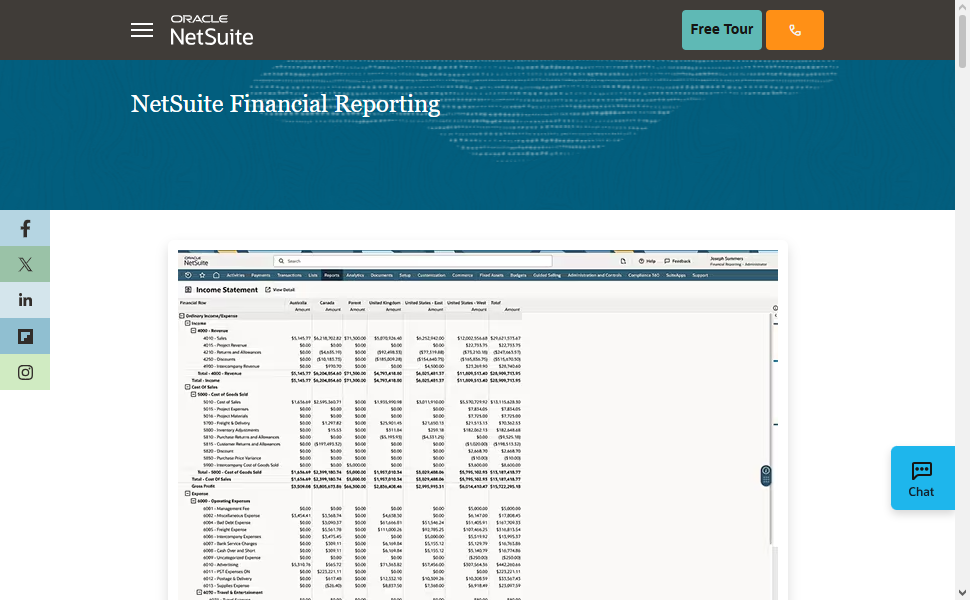This screenshot has width=970, height=600.
Task: Click the search field in the NetSuite screenshot
Action: coord(413,261)
